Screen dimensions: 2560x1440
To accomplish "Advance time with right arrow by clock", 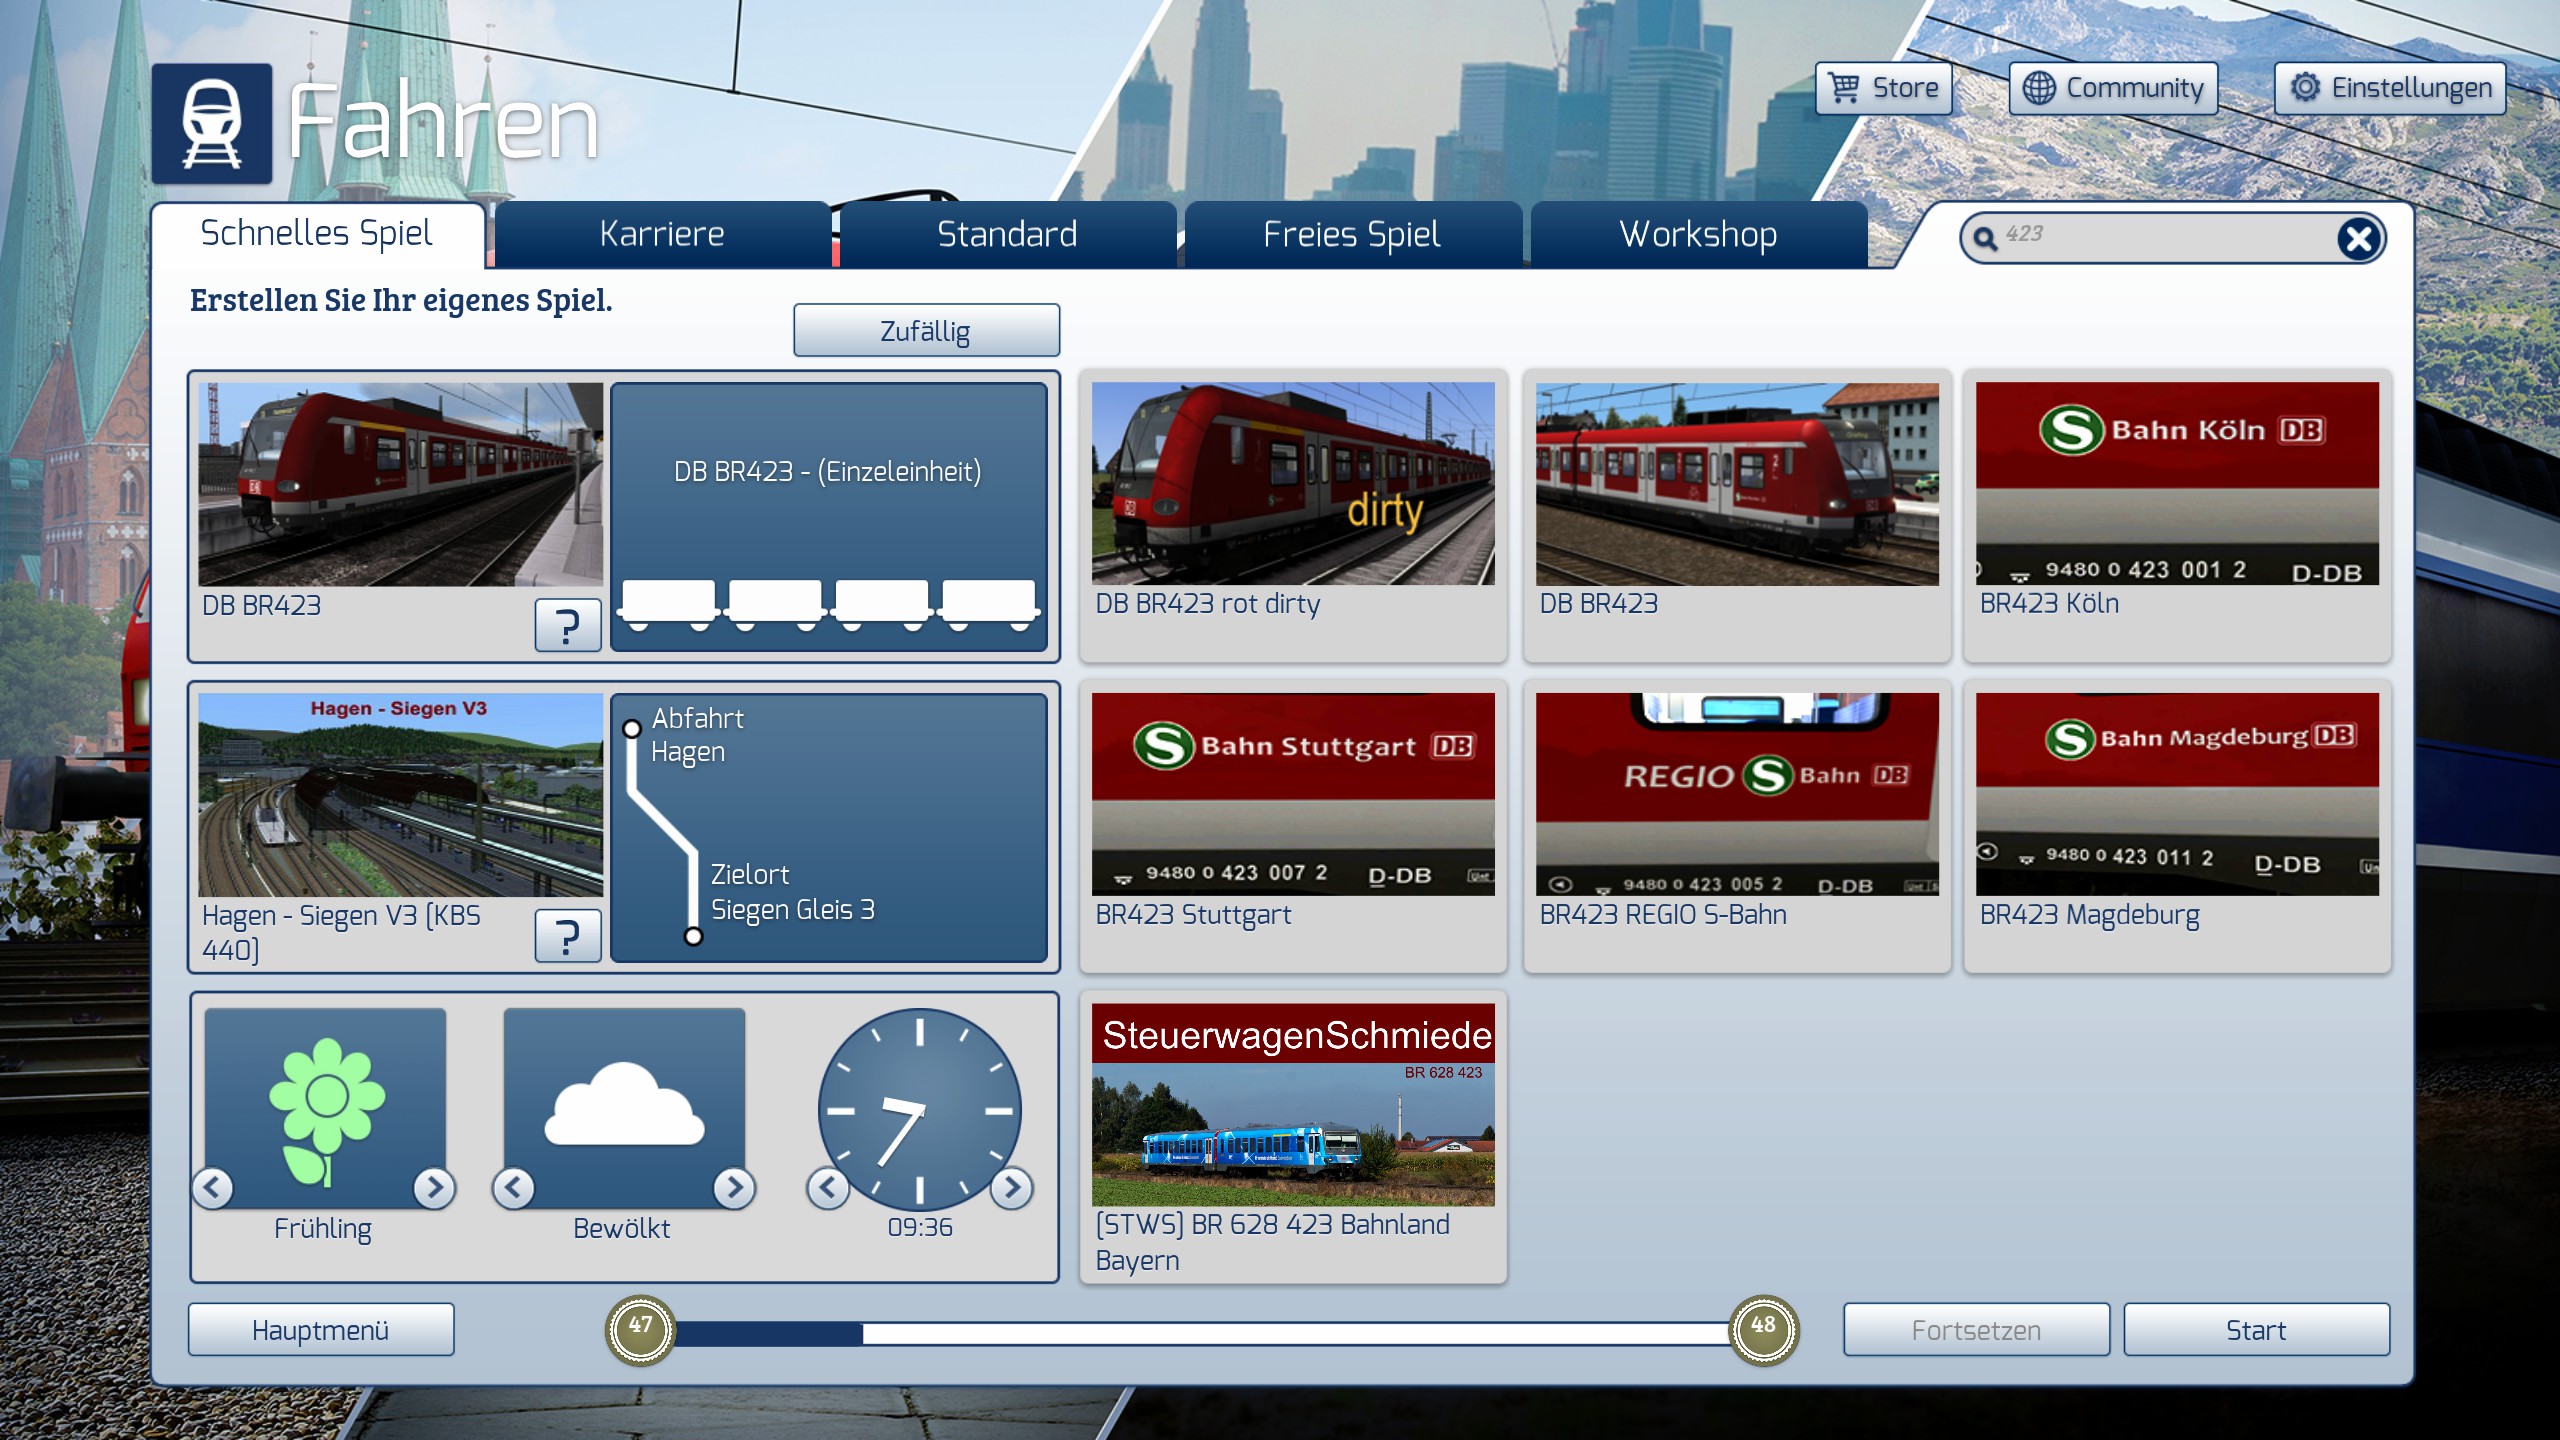I will [1012, 1188].
